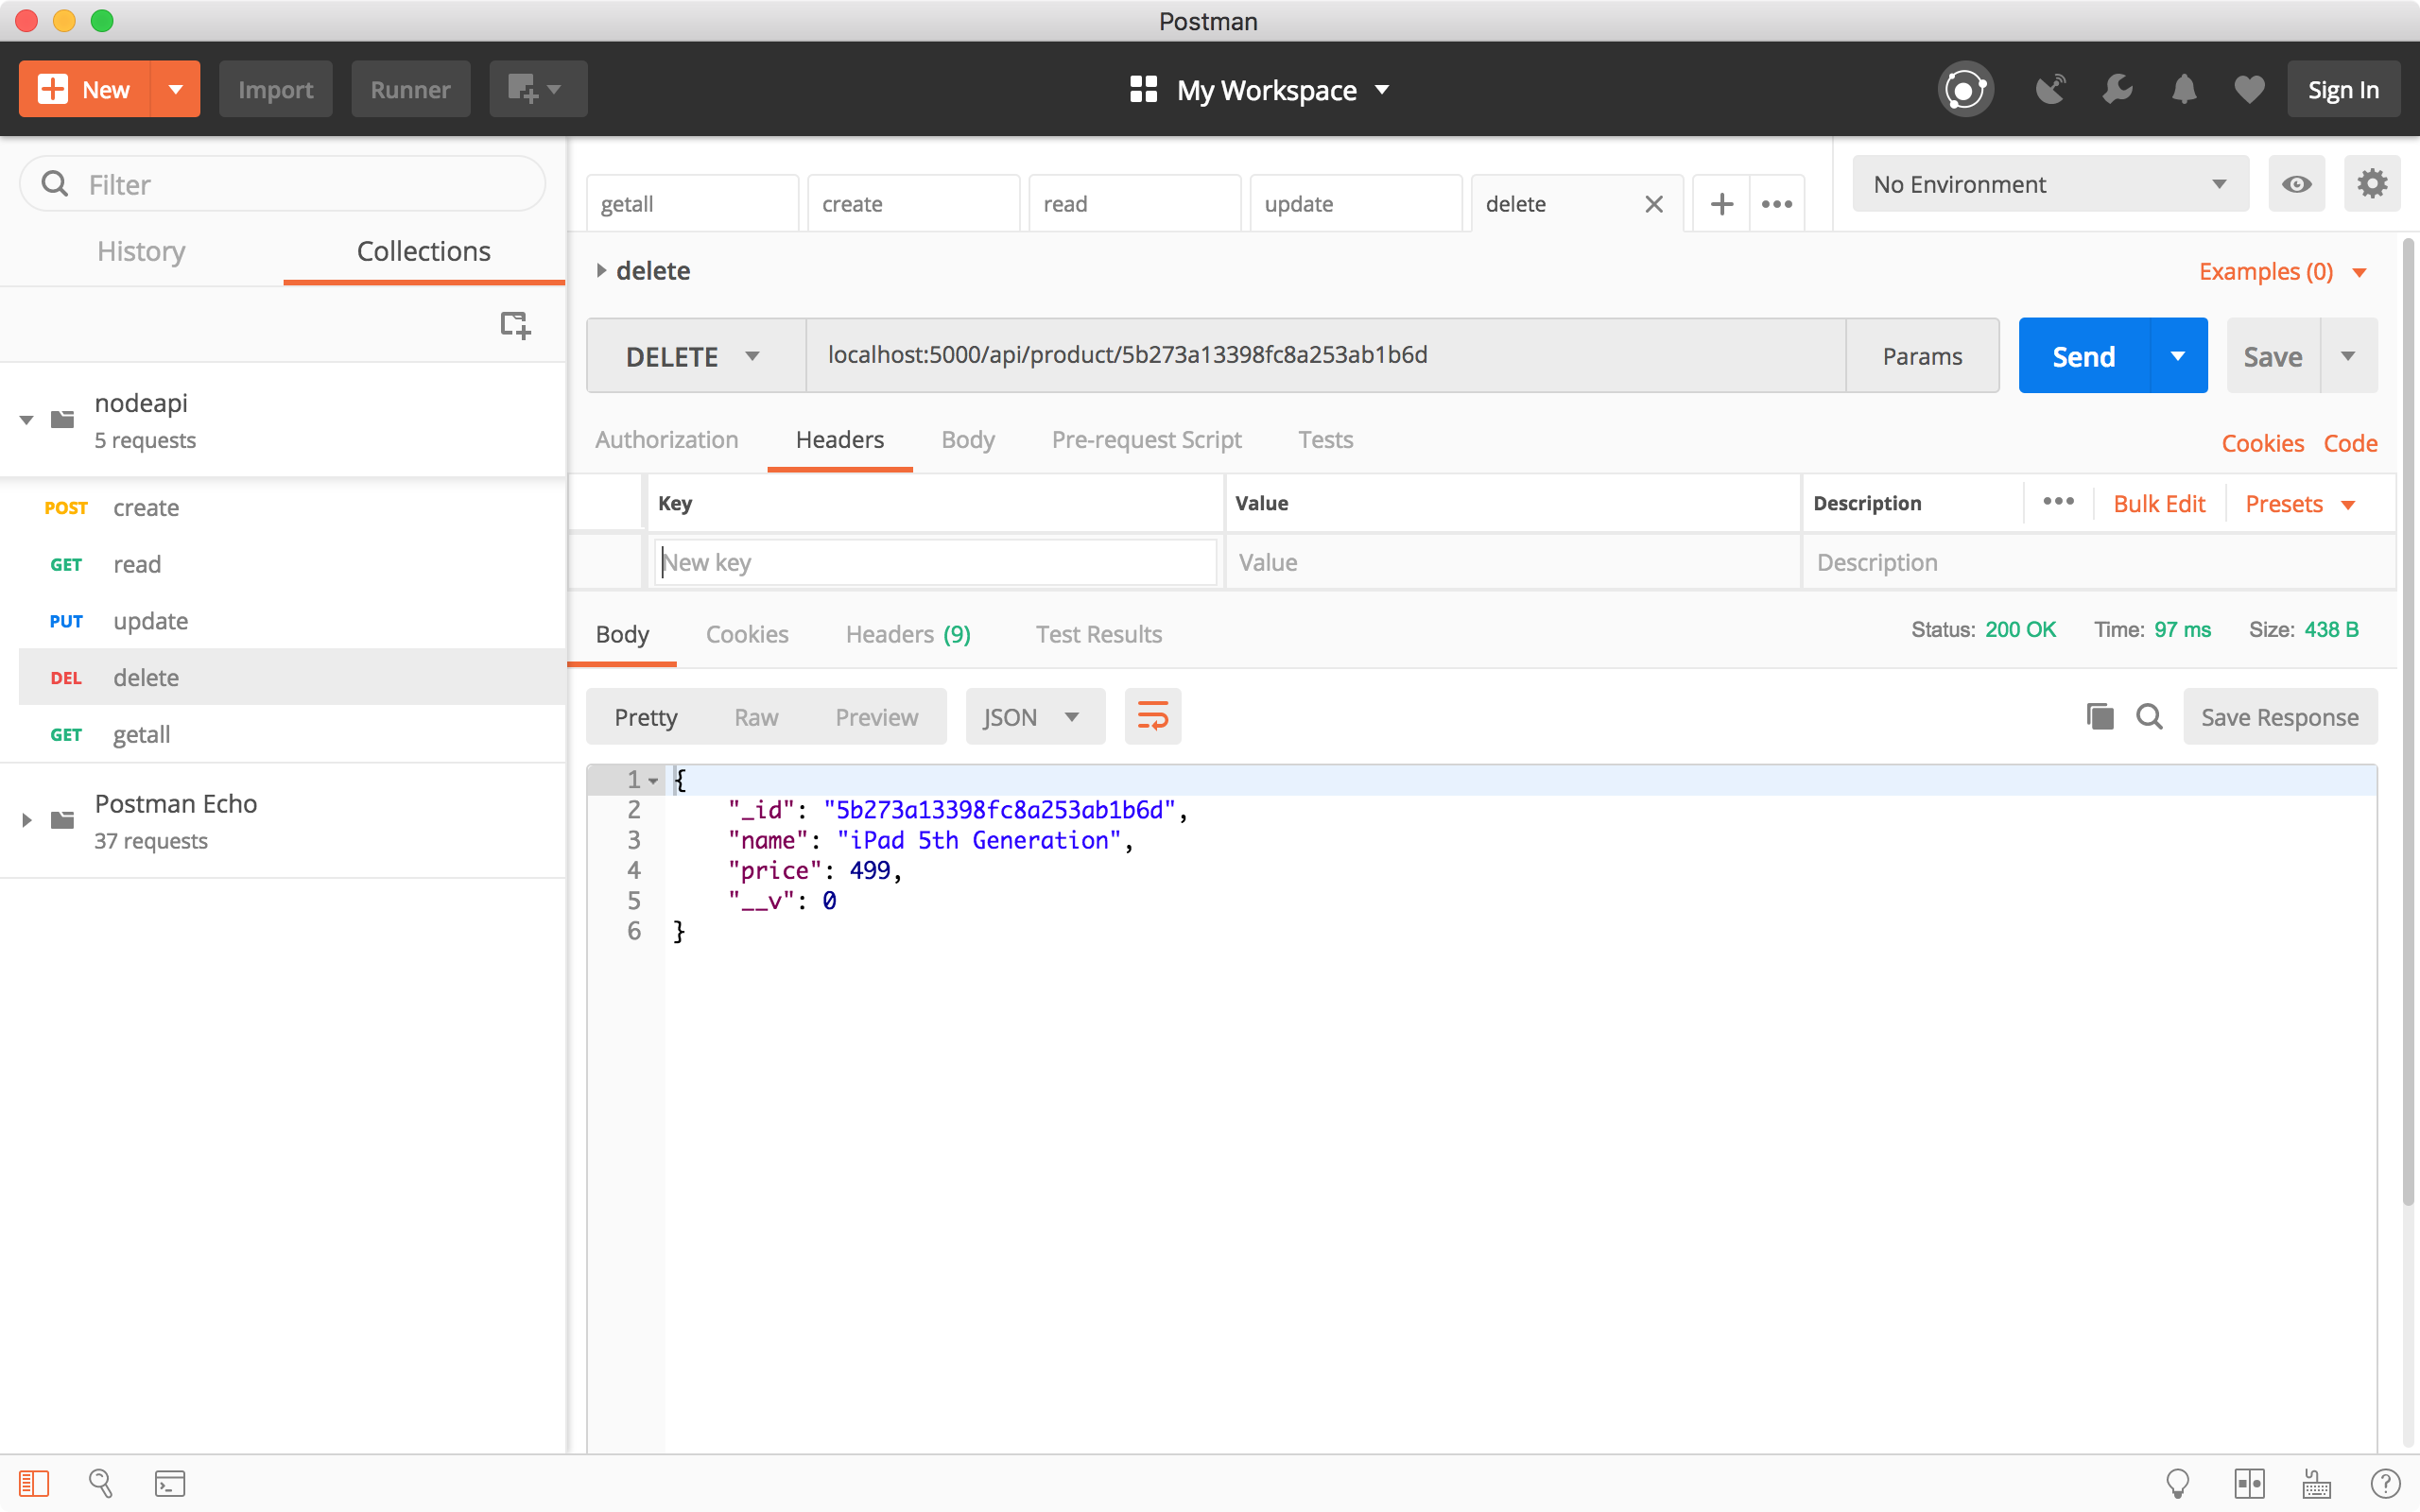Fold the JSON object at line 1
This screenshot has height=1512, width=2420.
pyautogui.click(x=653, y=781)
